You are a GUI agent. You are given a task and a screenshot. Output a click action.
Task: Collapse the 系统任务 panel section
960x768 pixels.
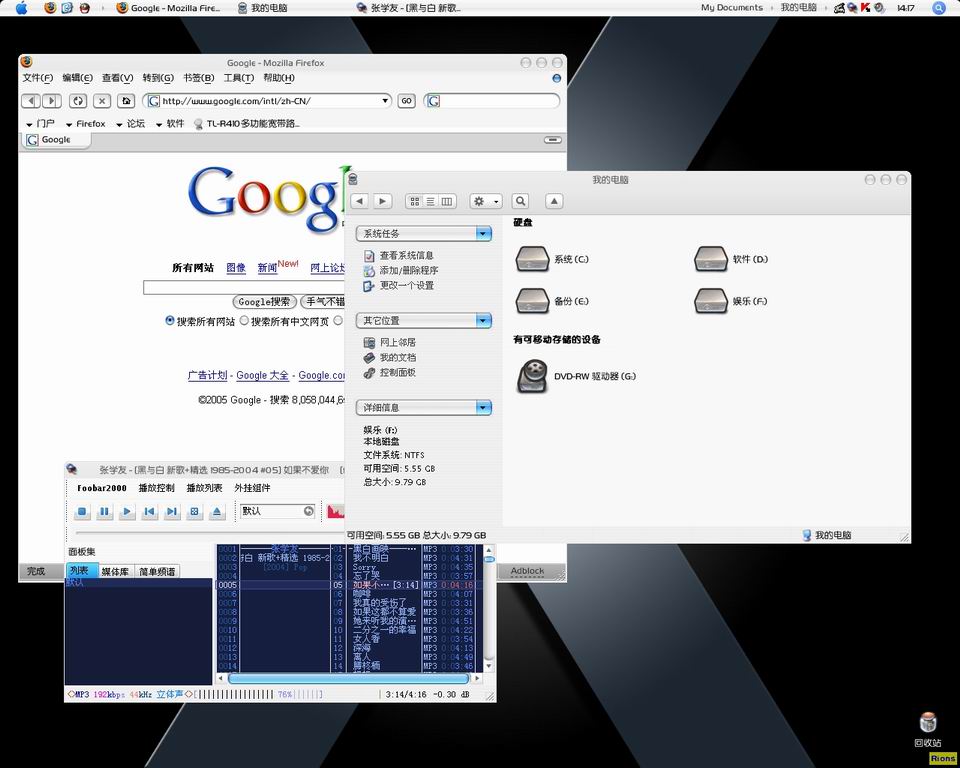(x=484, y=234)
